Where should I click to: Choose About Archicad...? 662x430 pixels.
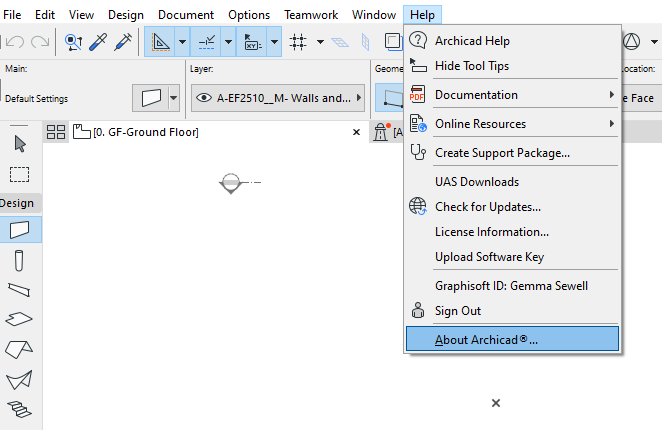513,339
